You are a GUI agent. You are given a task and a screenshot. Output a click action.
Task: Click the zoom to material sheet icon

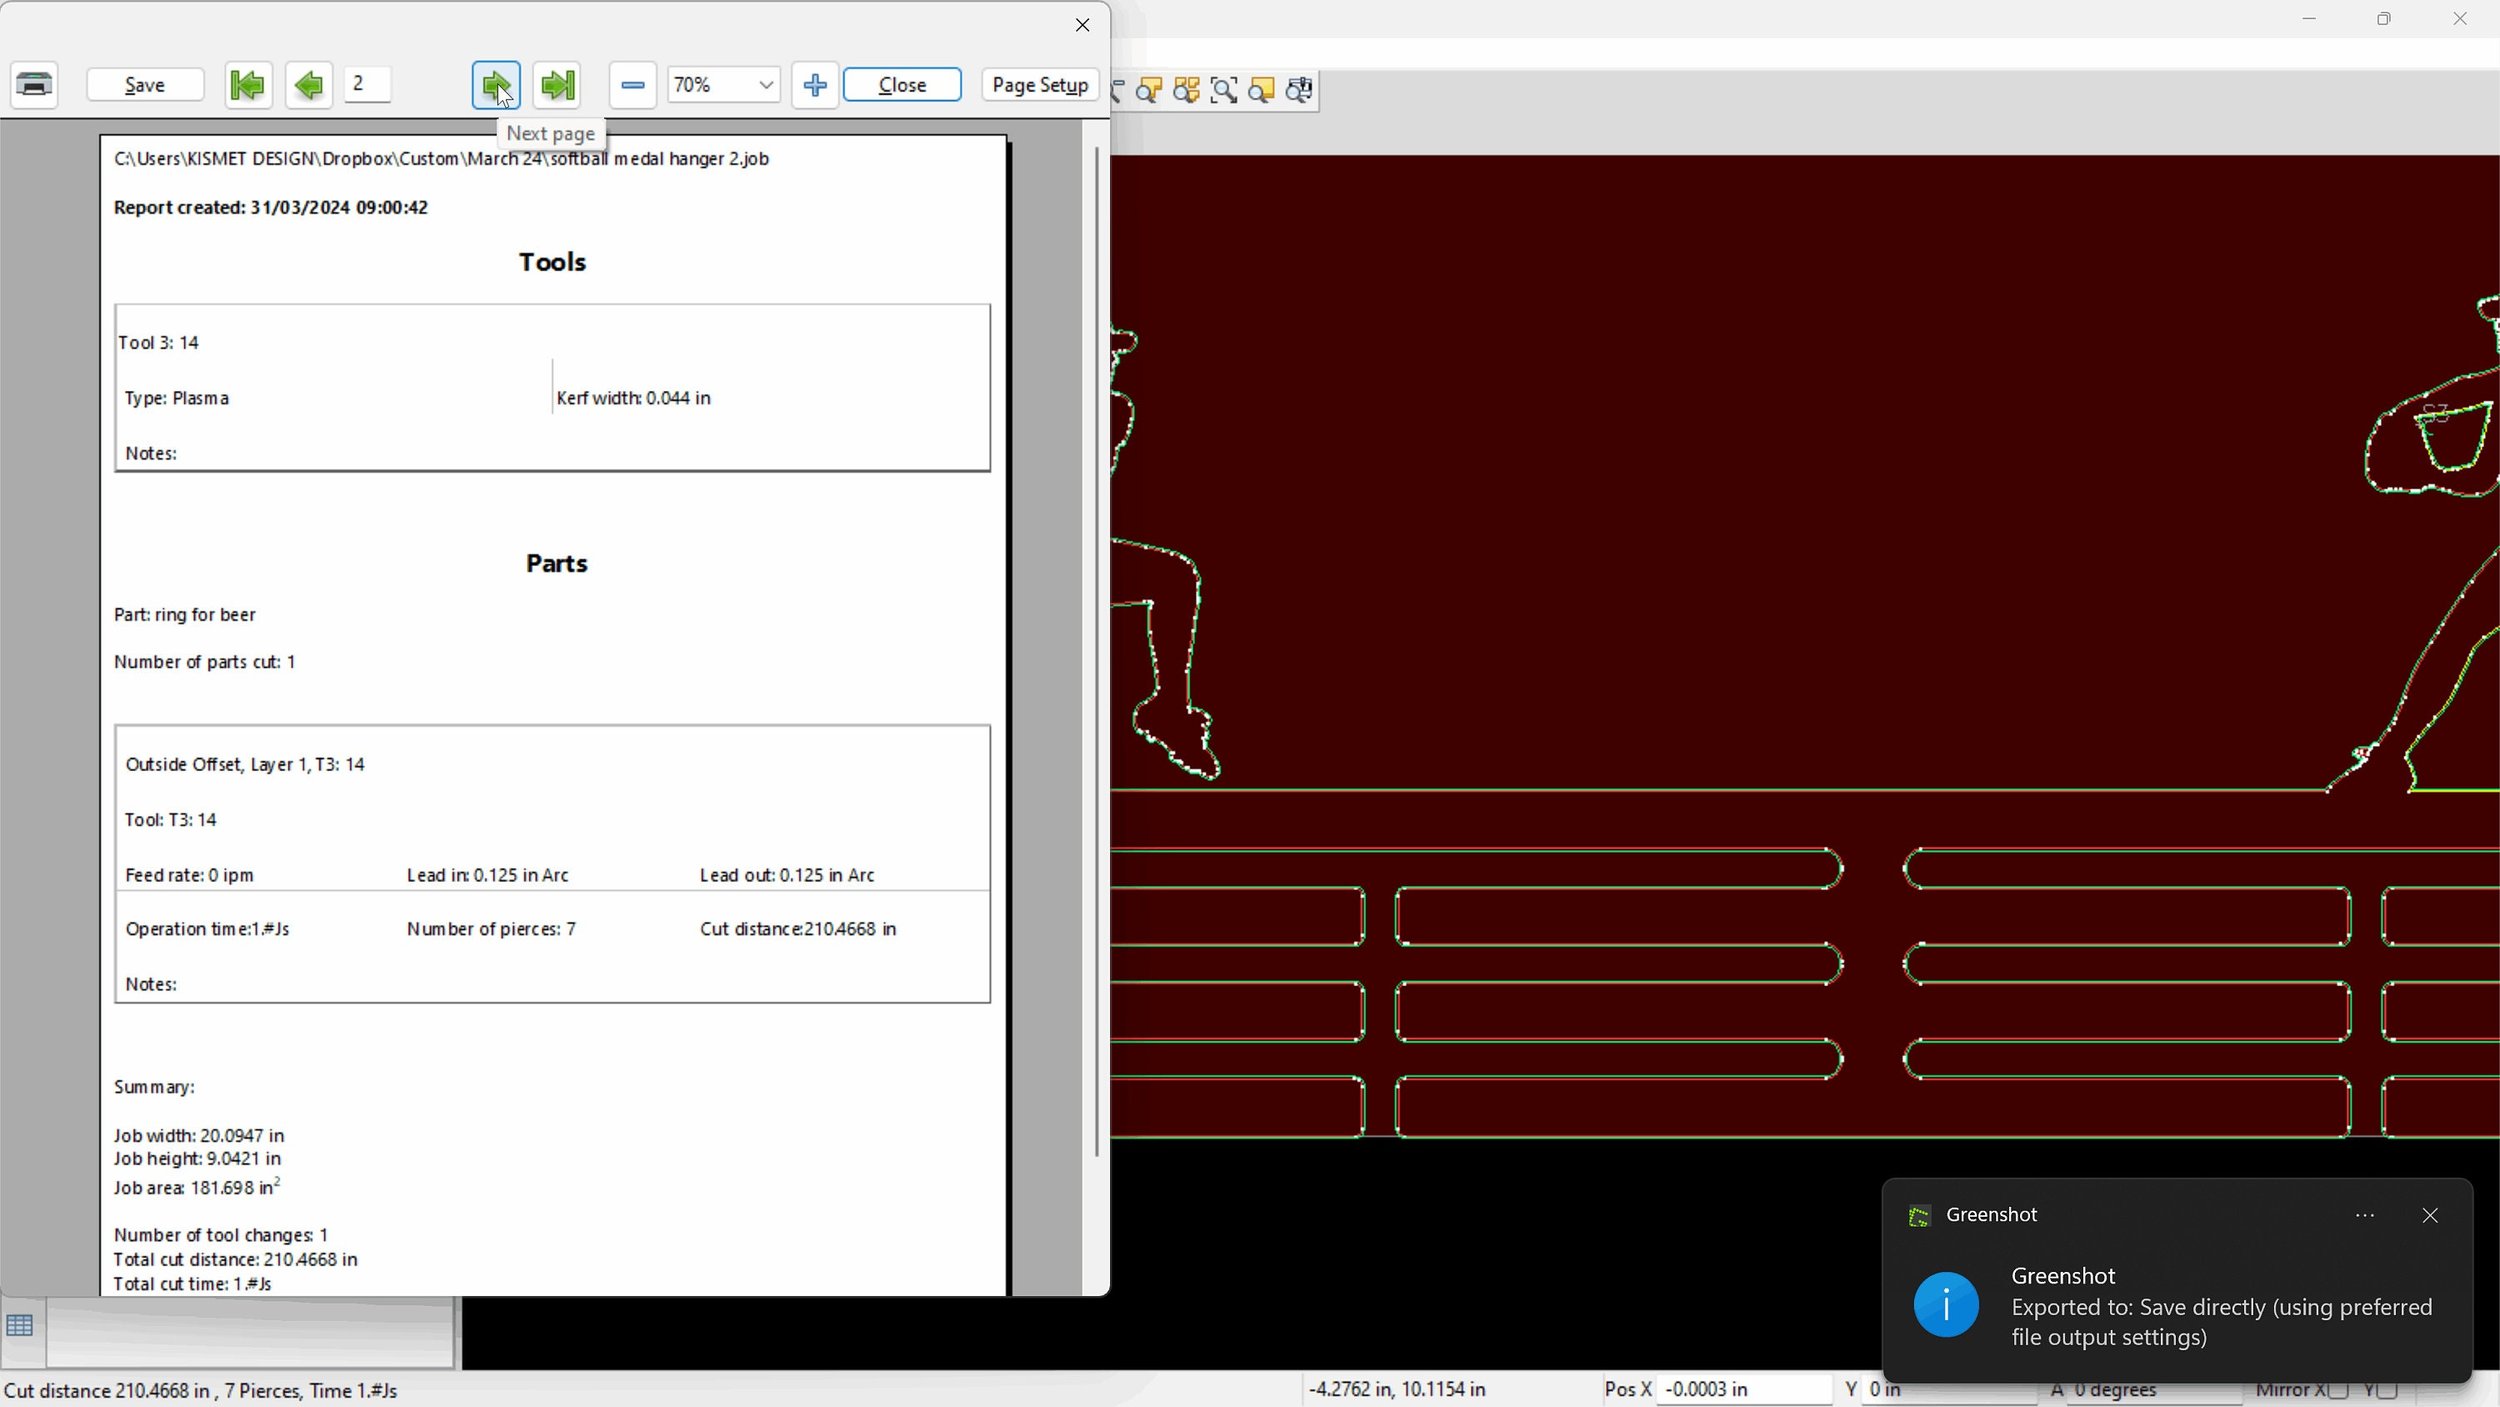pos(1262,91)
